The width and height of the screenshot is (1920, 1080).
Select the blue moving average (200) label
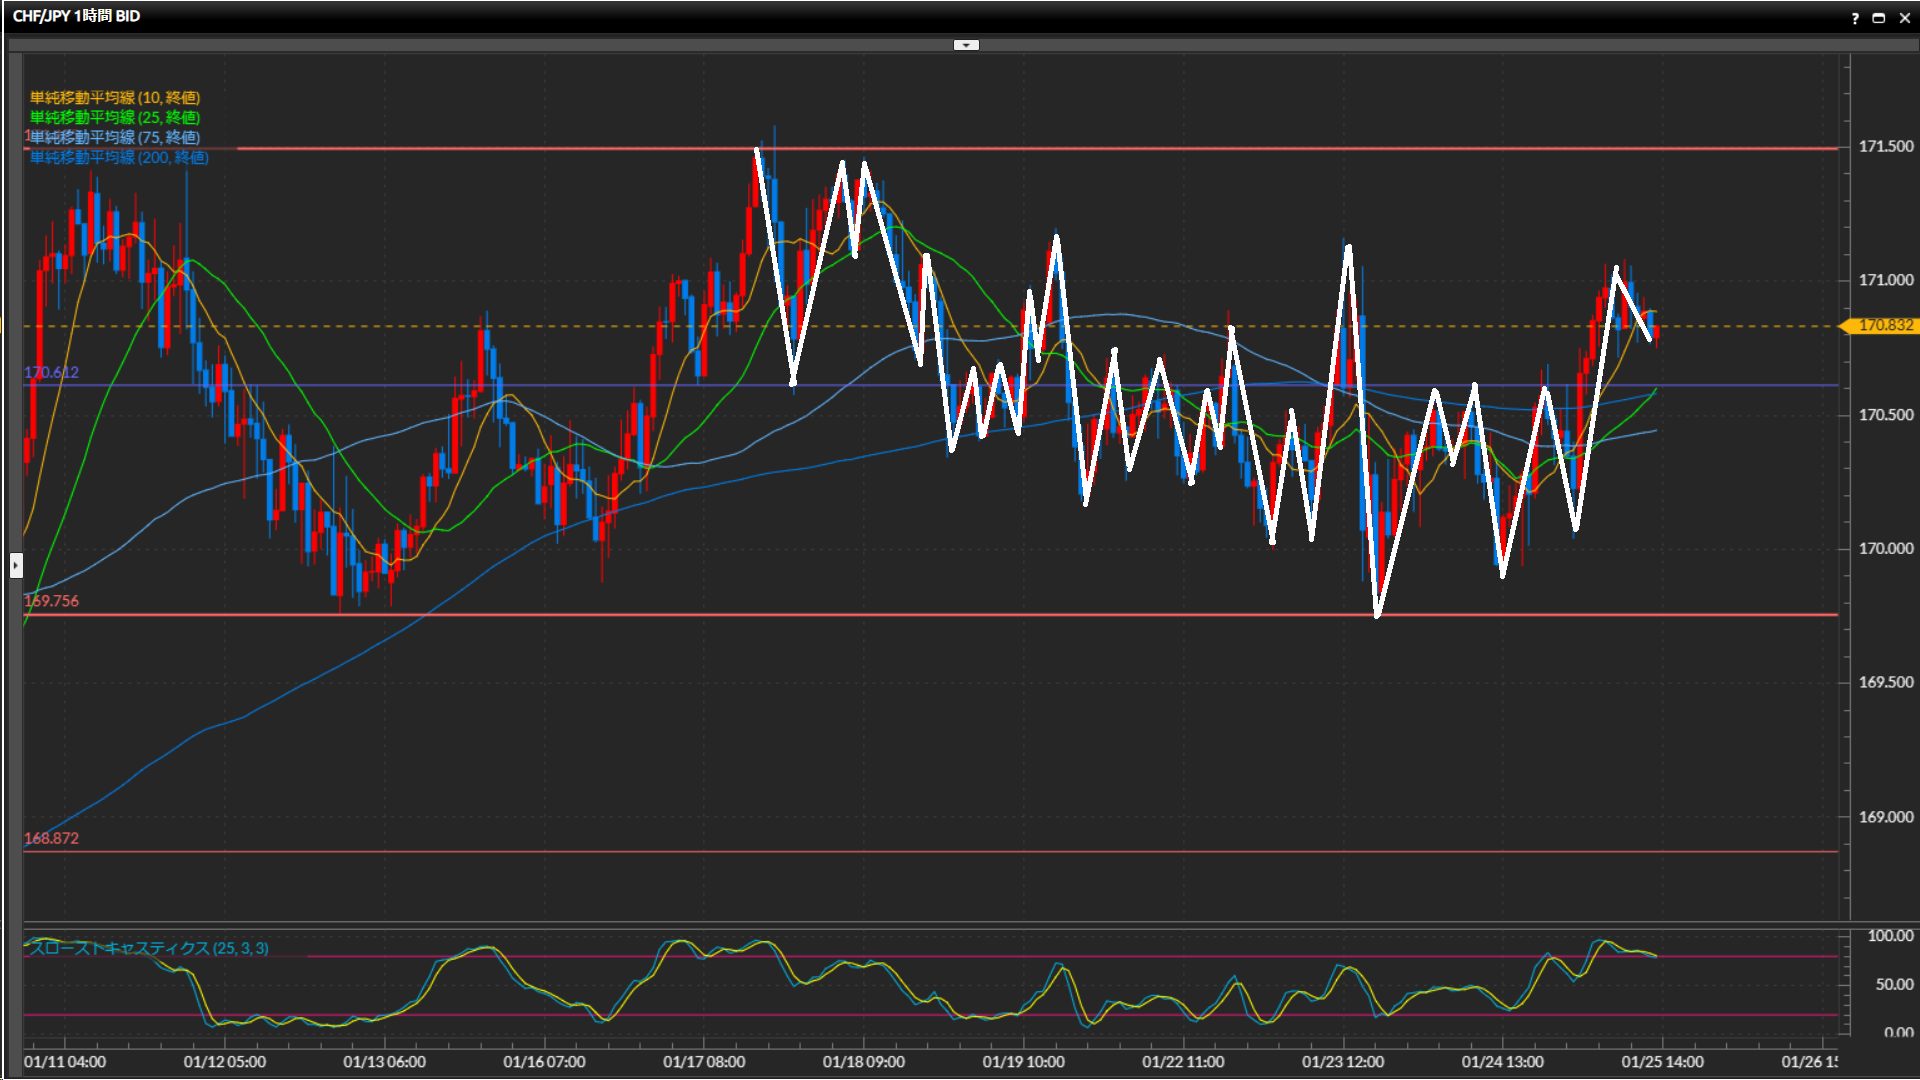point(119,157)
